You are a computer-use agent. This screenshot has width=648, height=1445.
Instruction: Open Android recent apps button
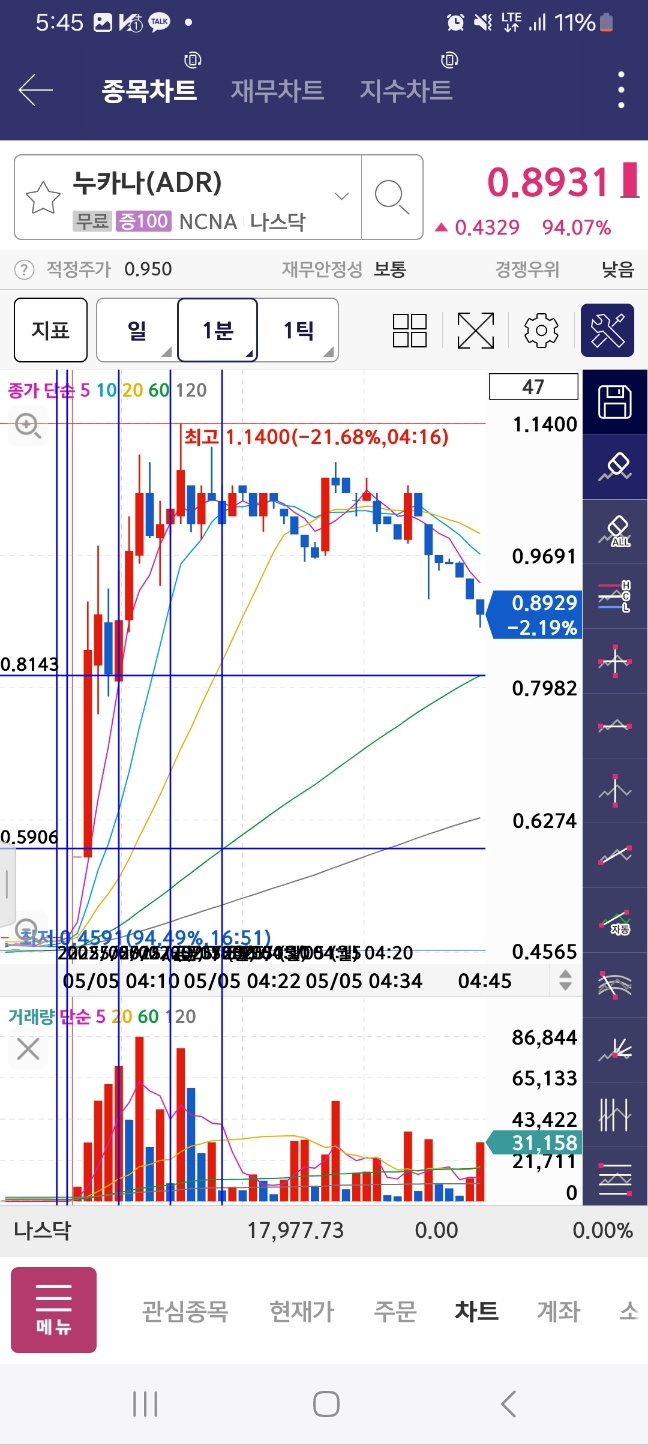(145, 1404)
